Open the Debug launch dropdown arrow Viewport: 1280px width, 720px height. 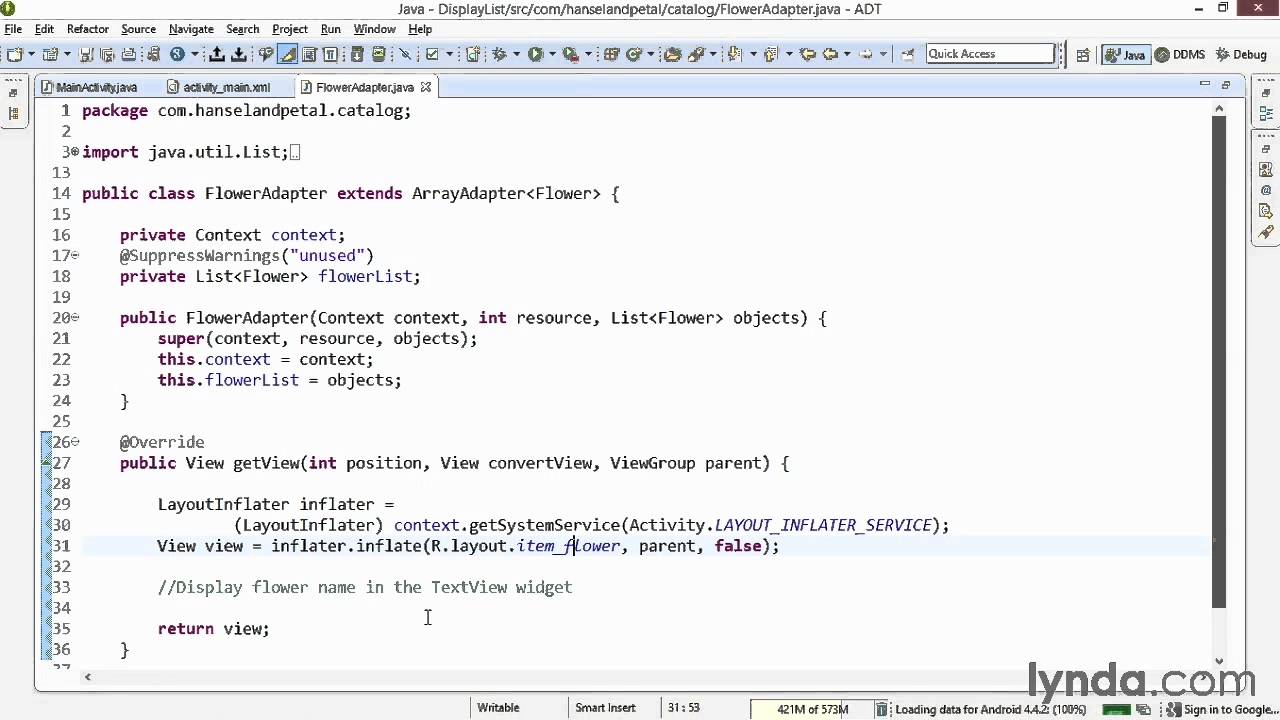516,54
